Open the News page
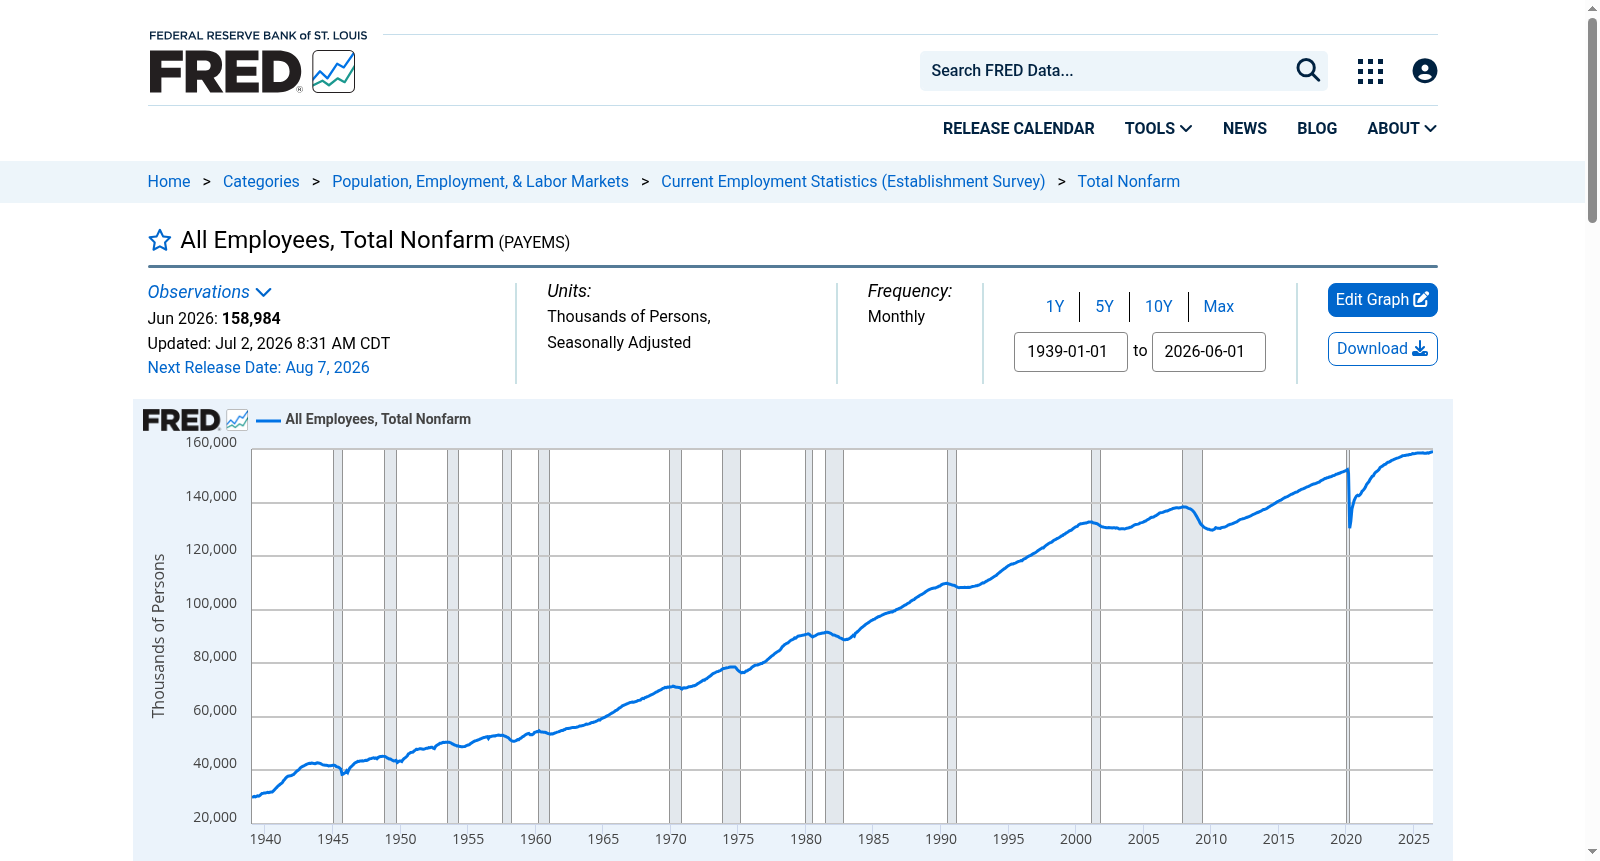 (1245, 128)
